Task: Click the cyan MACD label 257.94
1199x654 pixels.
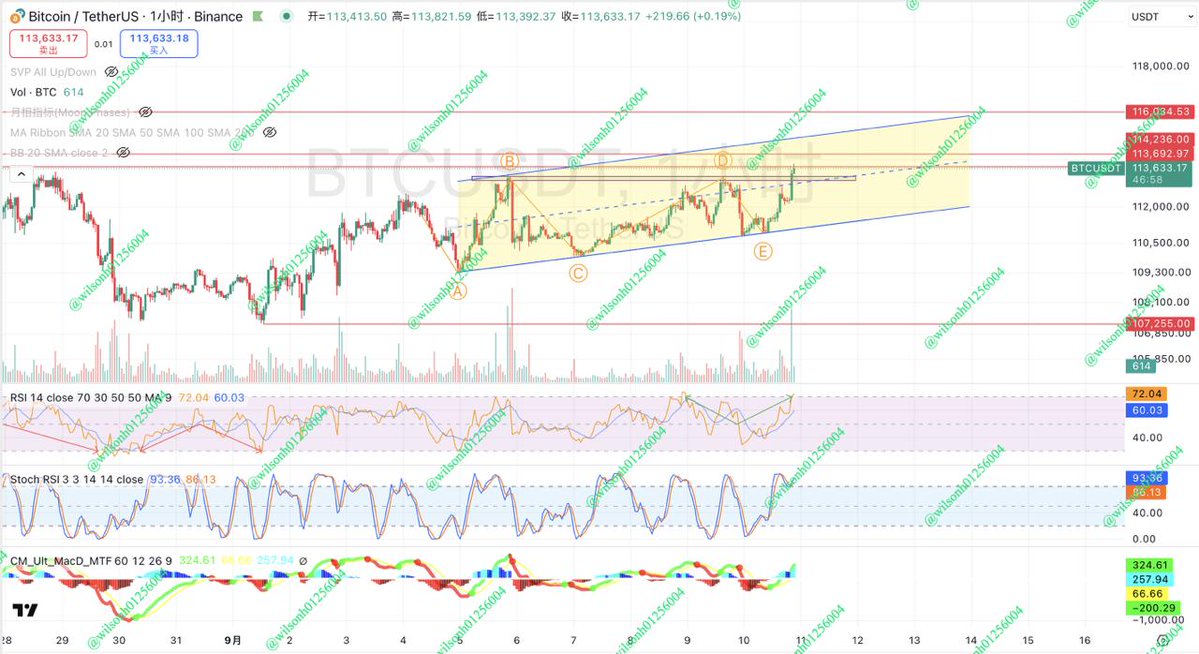Action: 1149,580
